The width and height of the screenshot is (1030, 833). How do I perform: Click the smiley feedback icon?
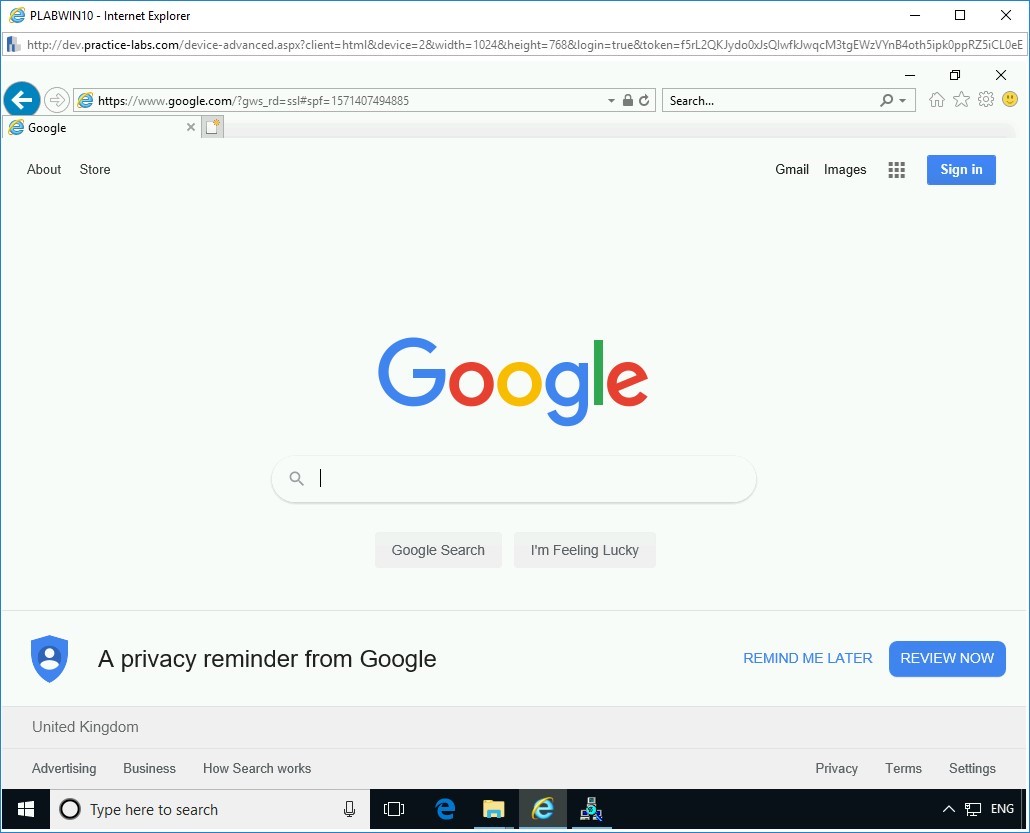pos(1010,100)
